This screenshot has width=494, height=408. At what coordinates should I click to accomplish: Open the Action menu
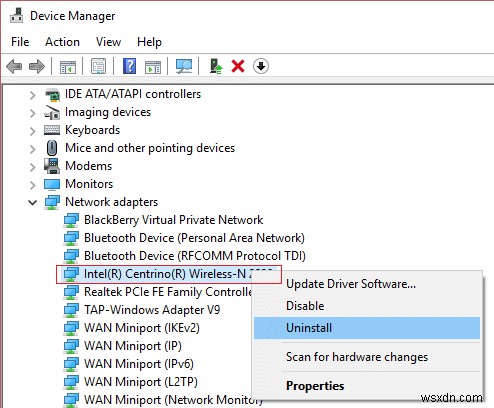[x=62, y=42]
